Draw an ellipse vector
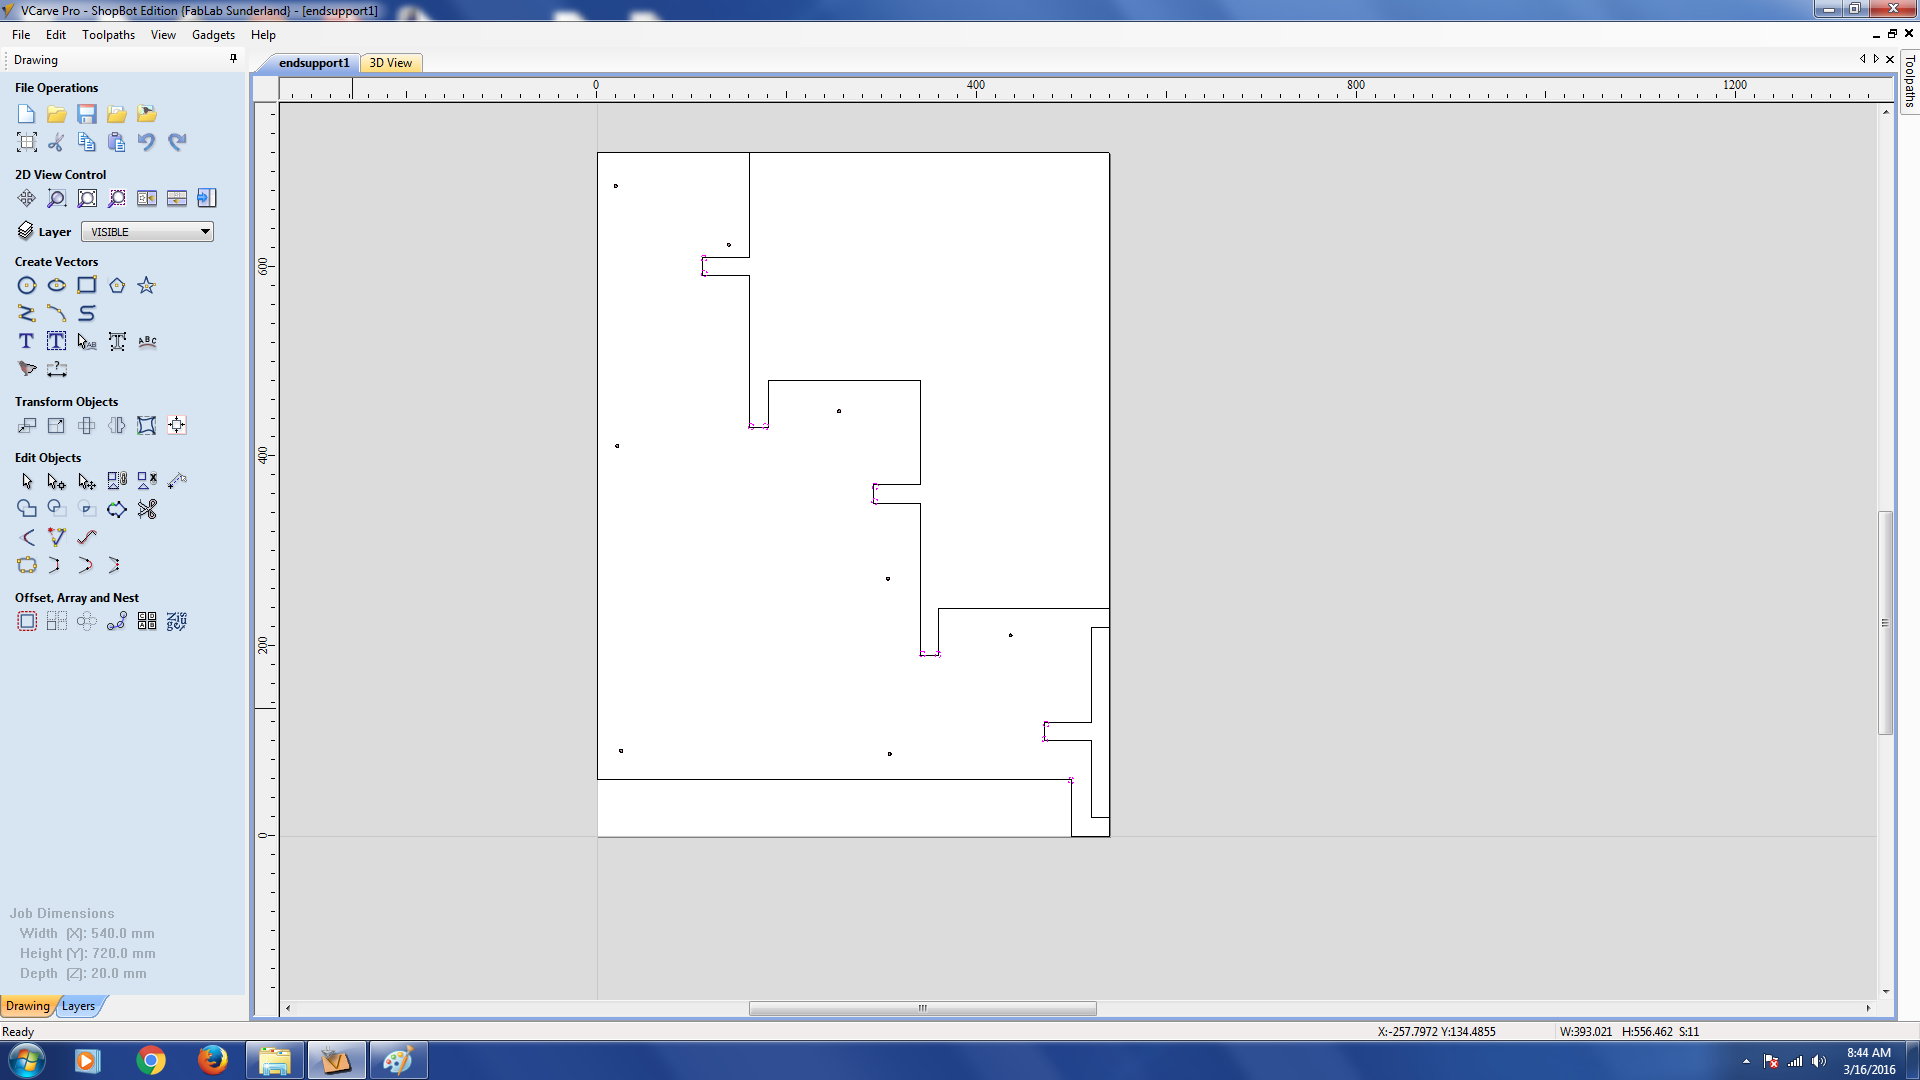The image size is (1920, 1080). (x=57, y=285)
